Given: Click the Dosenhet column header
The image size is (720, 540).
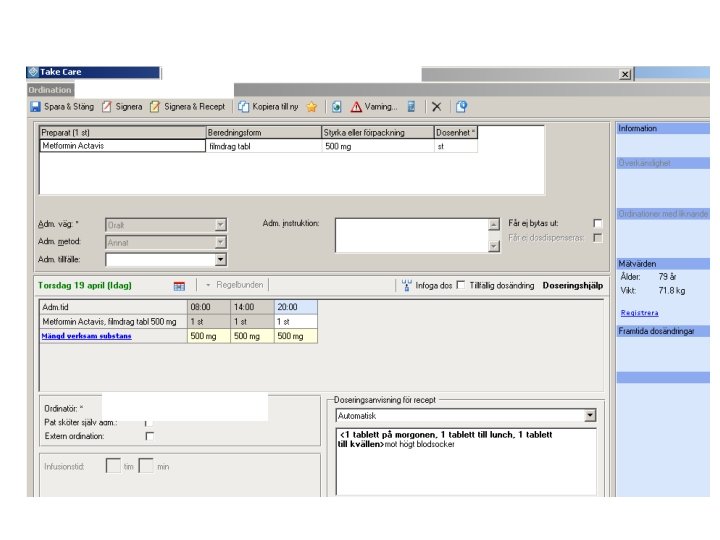Looking at the screenshot, I should click(x=456, y=133).
